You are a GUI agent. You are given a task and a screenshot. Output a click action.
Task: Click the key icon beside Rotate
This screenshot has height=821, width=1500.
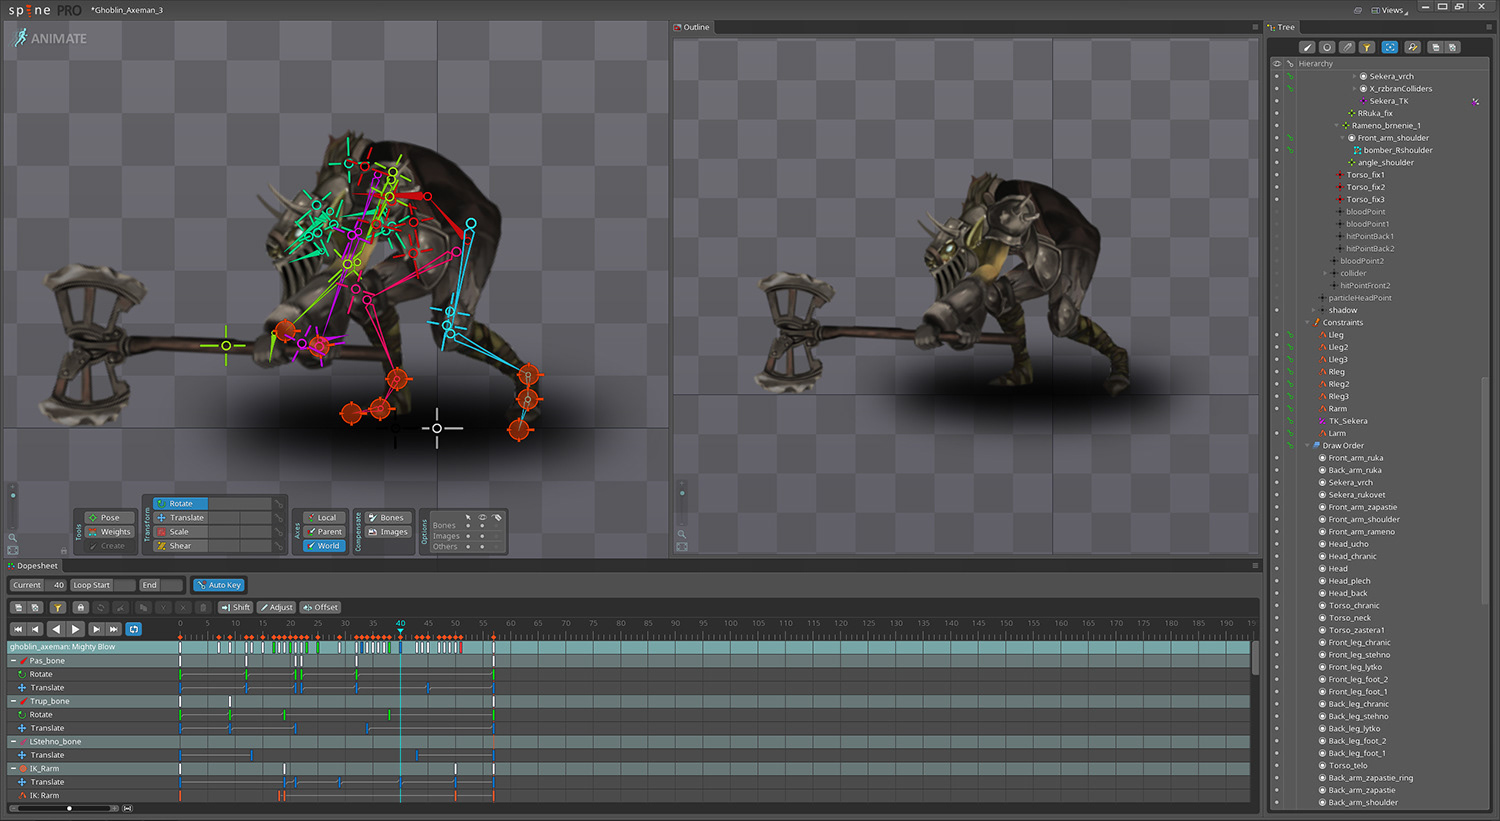click(x=278, y=504)
